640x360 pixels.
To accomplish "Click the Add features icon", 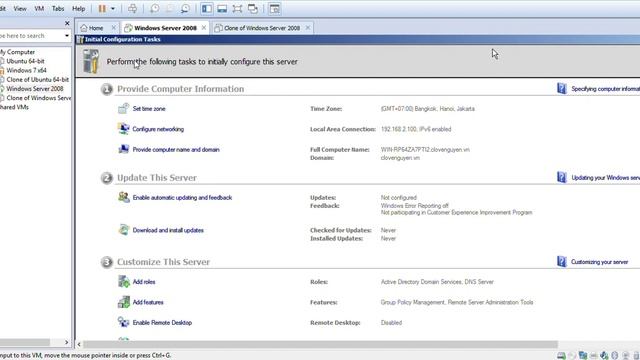I will pyautogui.click(x=123, y=302).
